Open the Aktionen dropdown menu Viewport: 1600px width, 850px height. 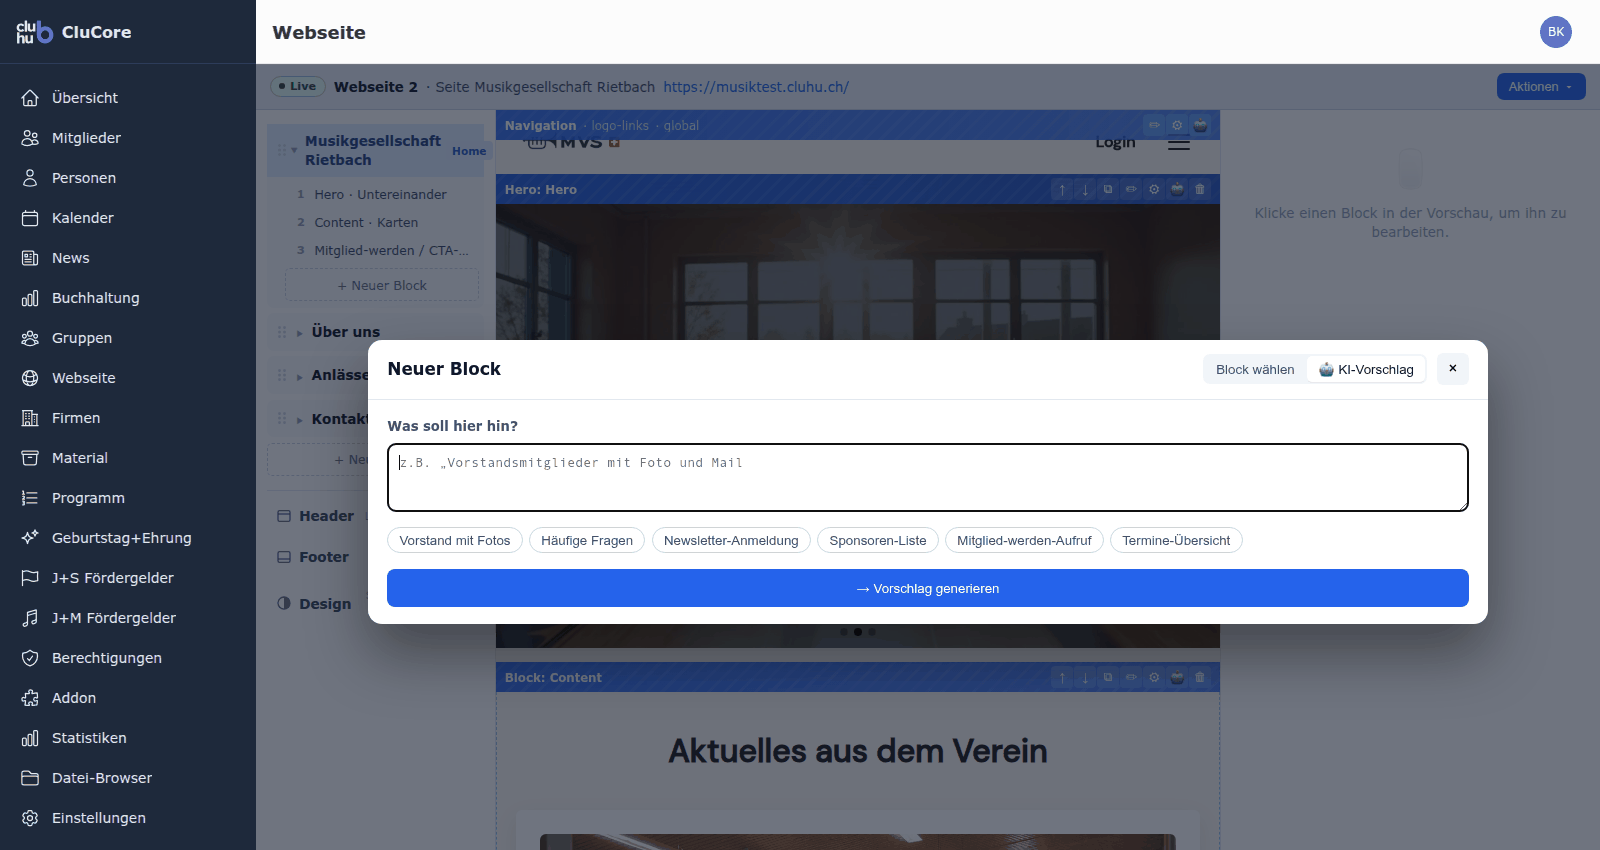(1541, 87)
